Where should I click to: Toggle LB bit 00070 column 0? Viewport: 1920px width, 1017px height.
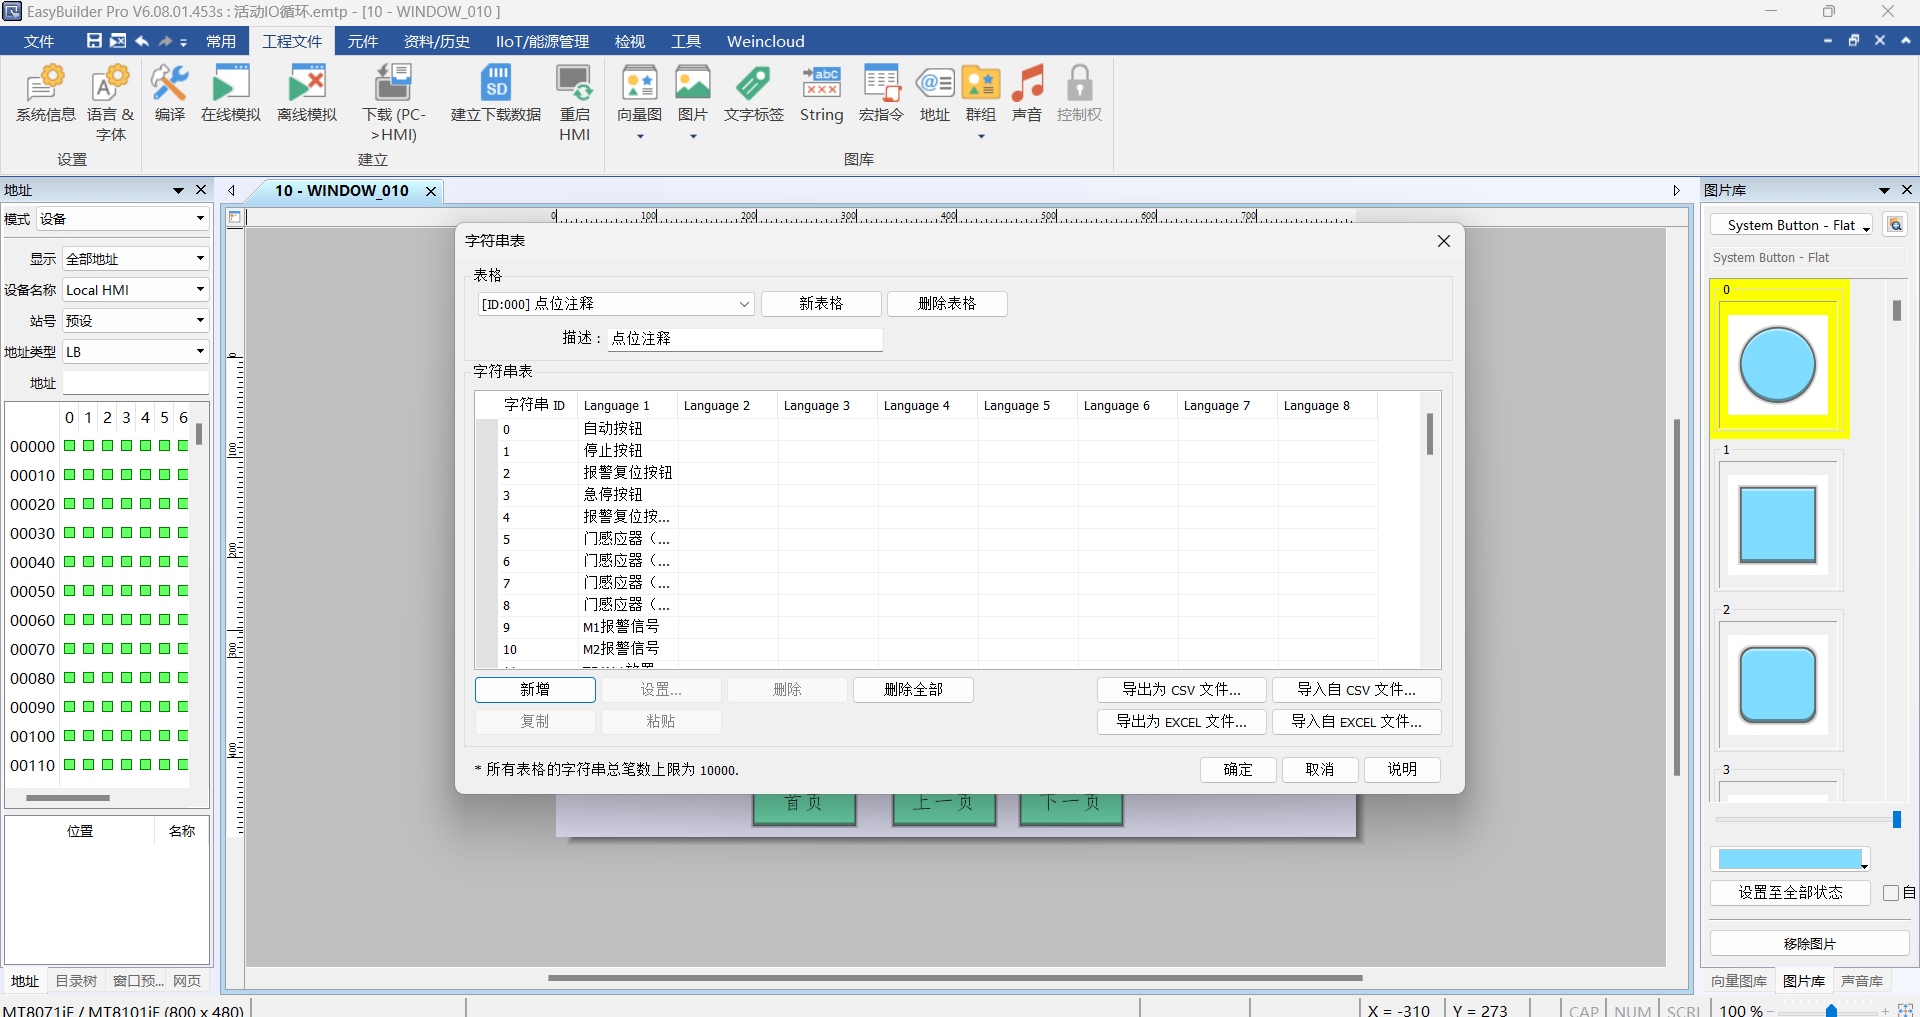[x=70, y=649]
